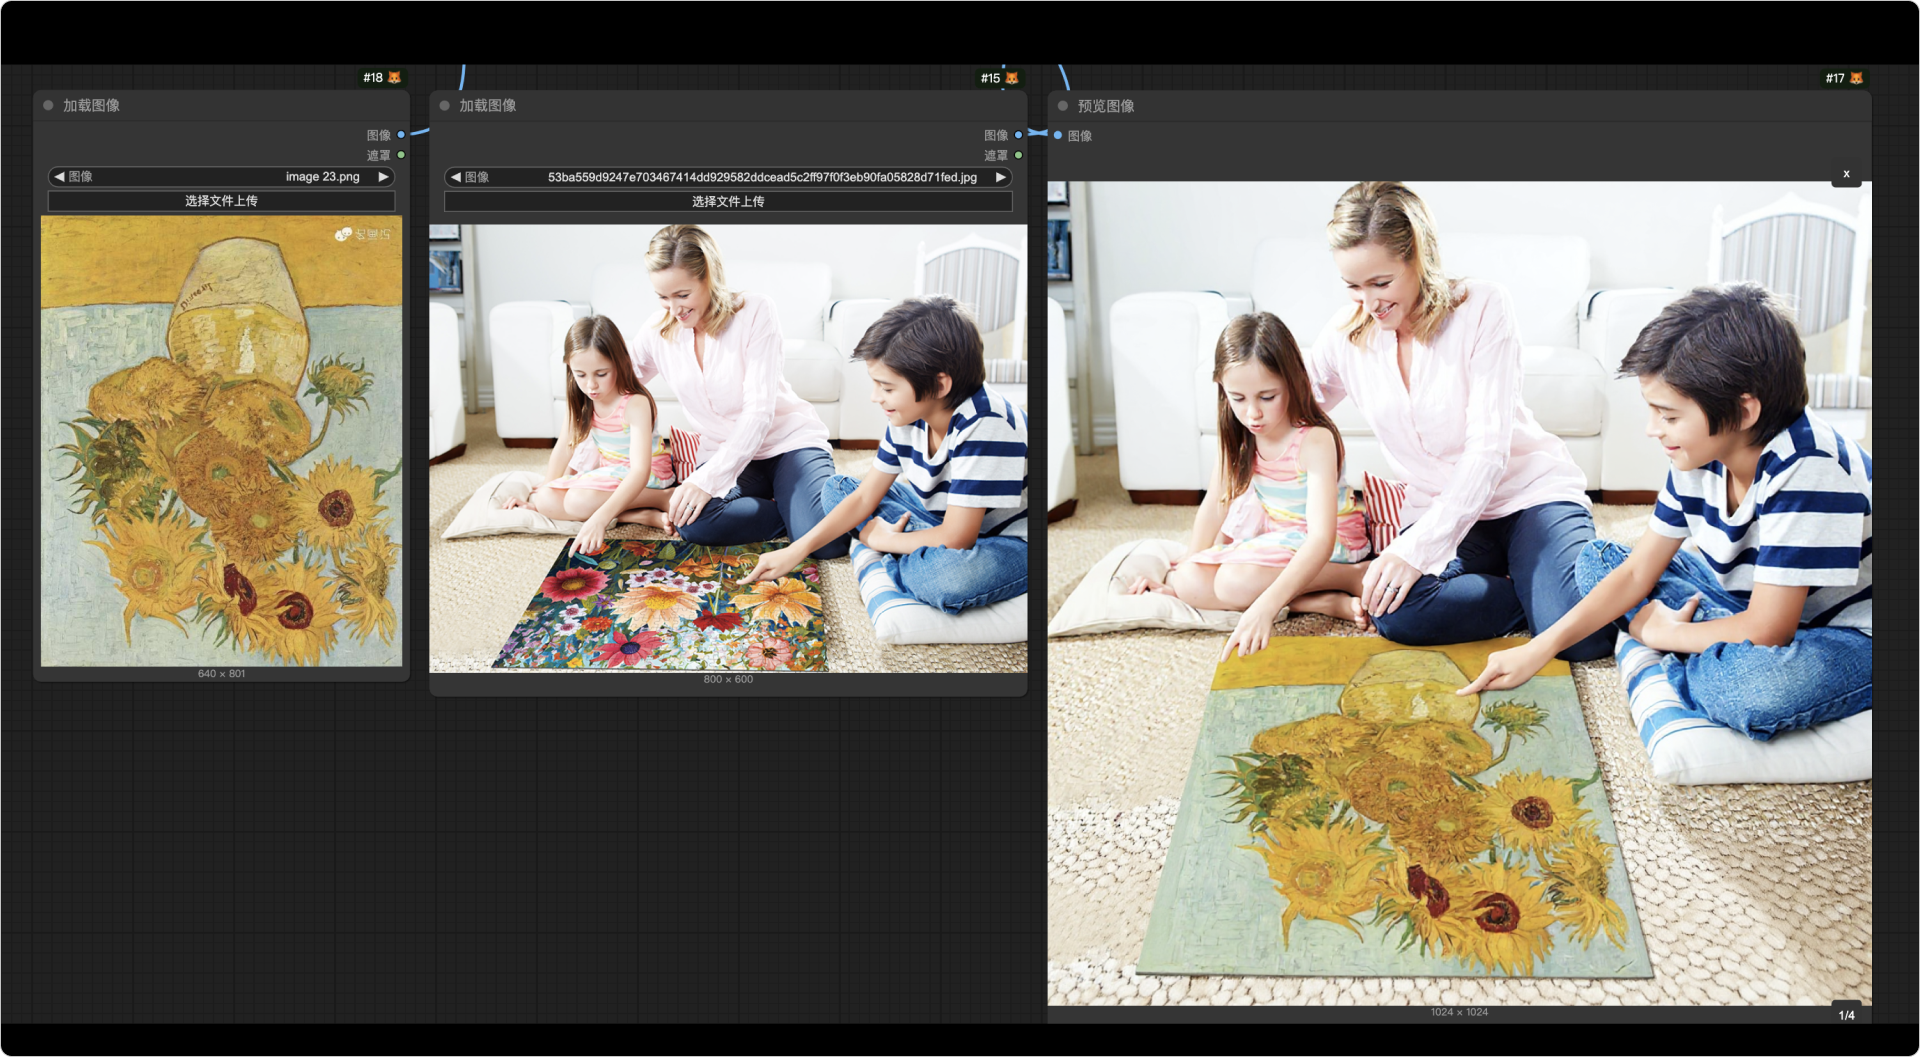Open the 53ba559d…jpg file selector
Image resolution: width=1920 pixels, height=1057 pixels.
[728, 177]
